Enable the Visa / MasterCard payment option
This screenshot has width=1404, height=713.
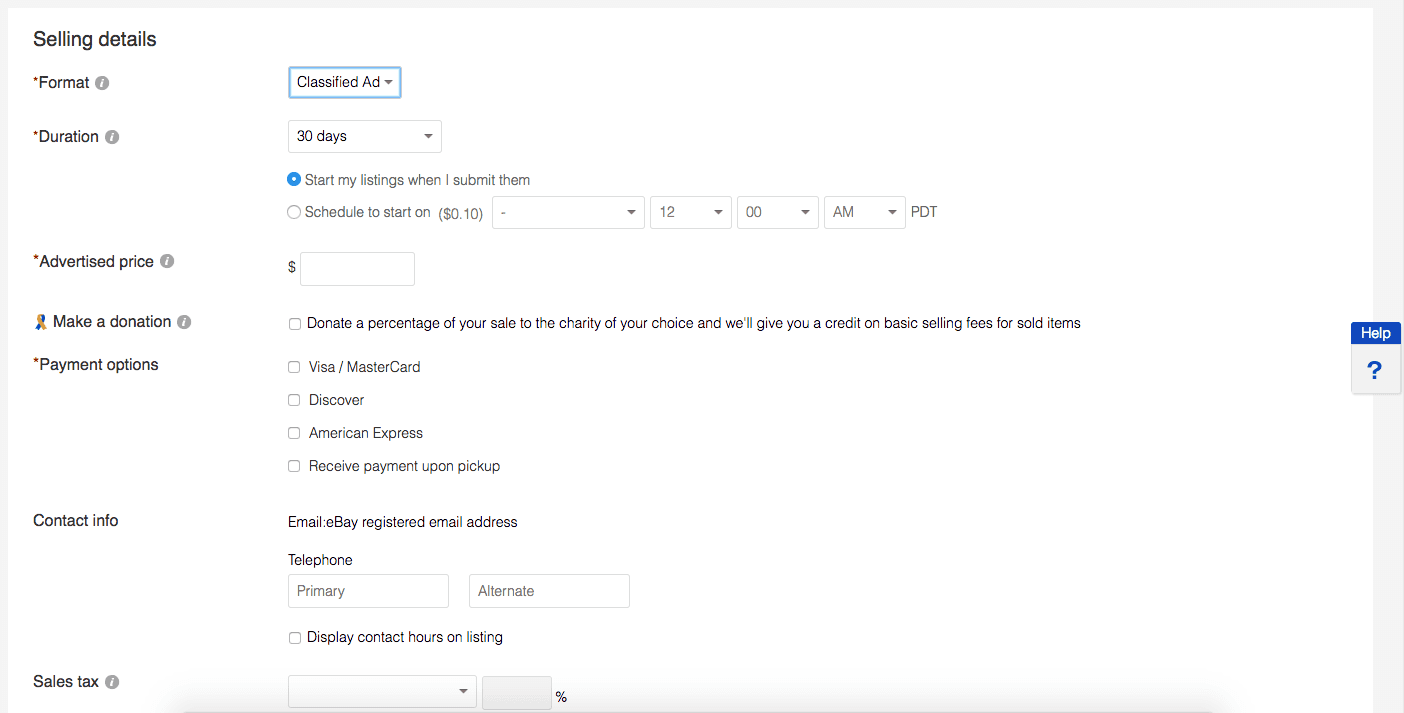[x=294, y=367]
